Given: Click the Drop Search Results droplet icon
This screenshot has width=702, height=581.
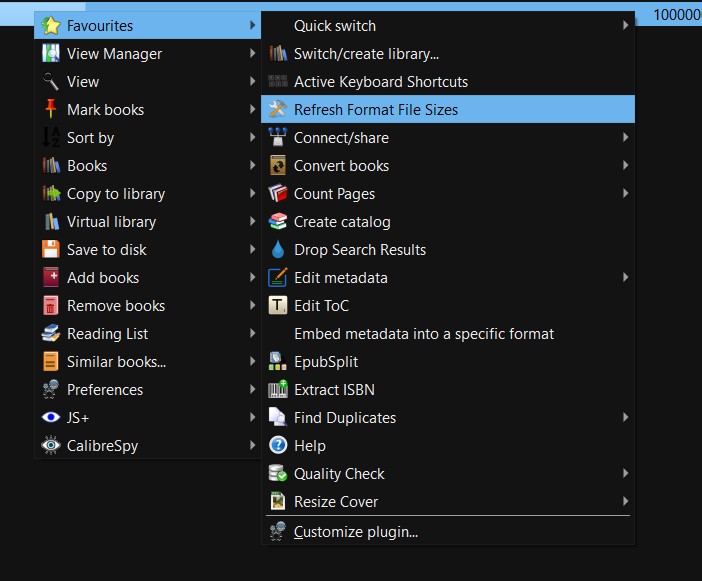Looking at the screenshot, I should tap(278, 250).
